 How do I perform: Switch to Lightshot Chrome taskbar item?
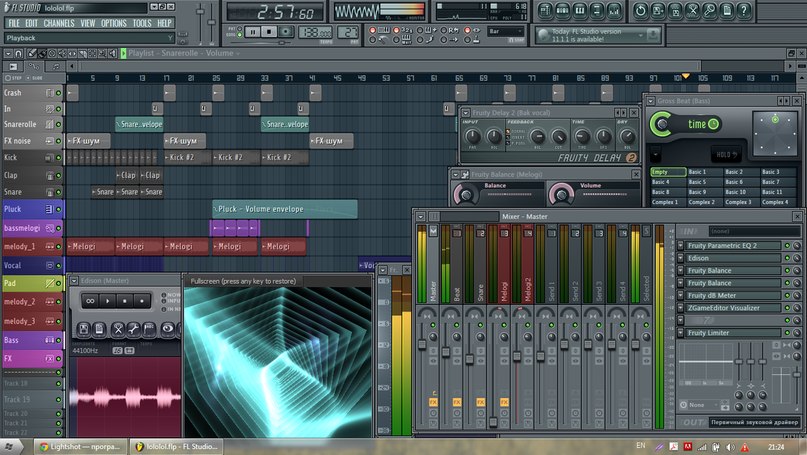click(x=80, y=447)
